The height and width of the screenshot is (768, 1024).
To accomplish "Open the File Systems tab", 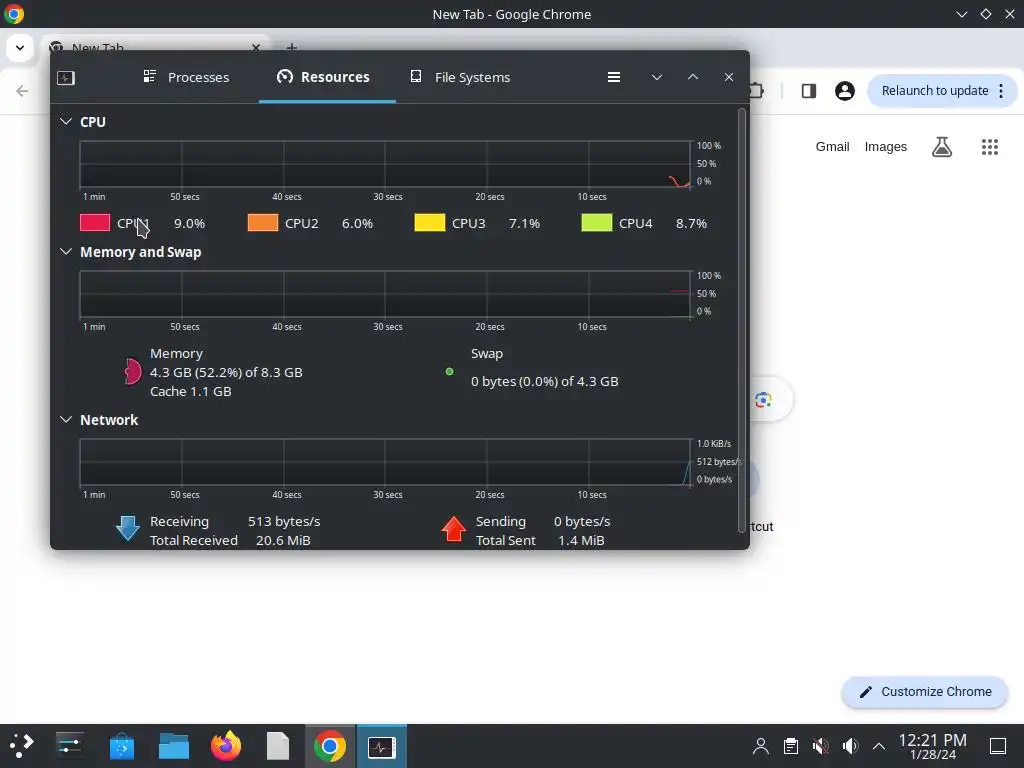I will [x=460, y=77].
